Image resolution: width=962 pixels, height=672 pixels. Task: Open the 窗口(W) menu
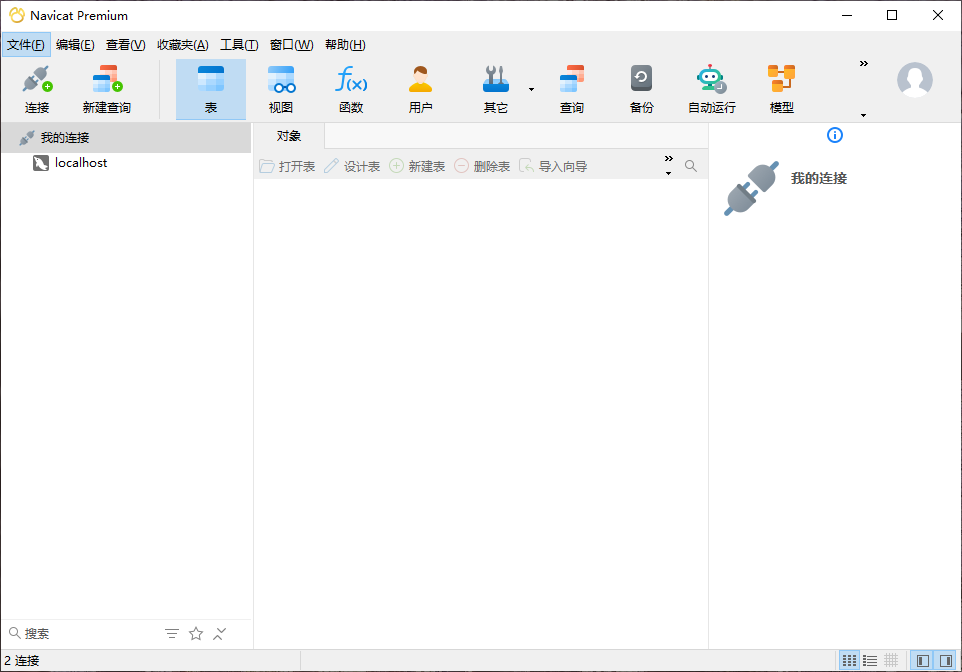pyautogui.click(x=291, y=45)
